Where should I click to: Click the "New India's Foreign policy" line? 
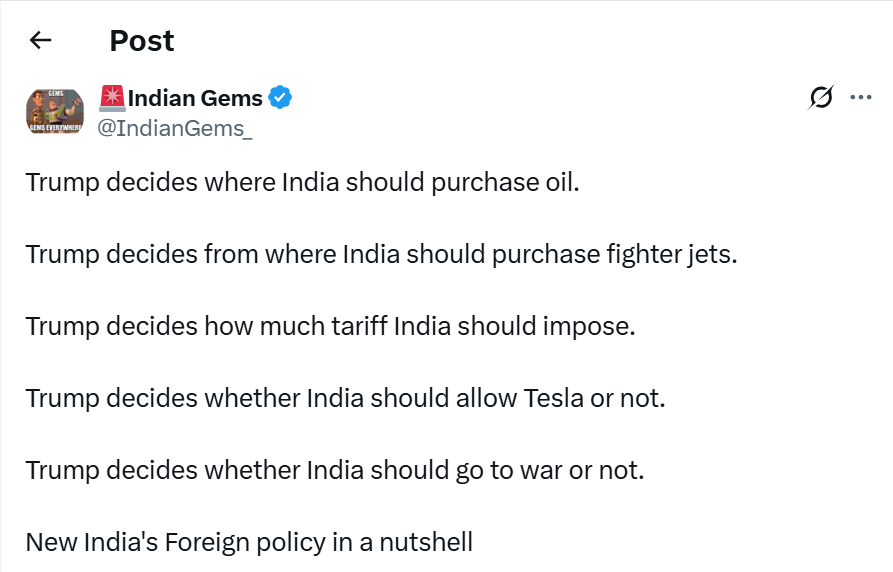[x=249, y=543]
